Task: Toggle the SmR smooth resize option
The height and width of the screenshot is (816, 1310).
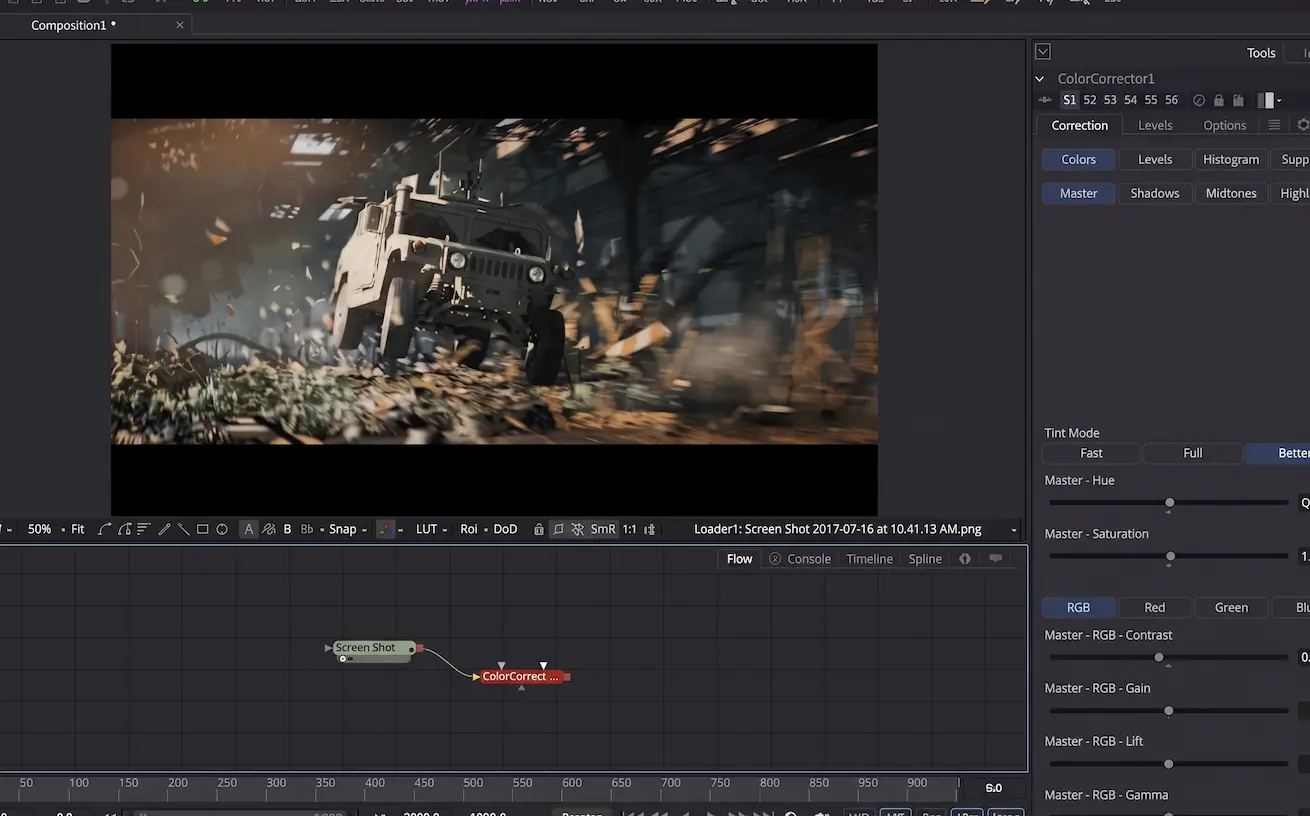Action: (x=603, y=529)
